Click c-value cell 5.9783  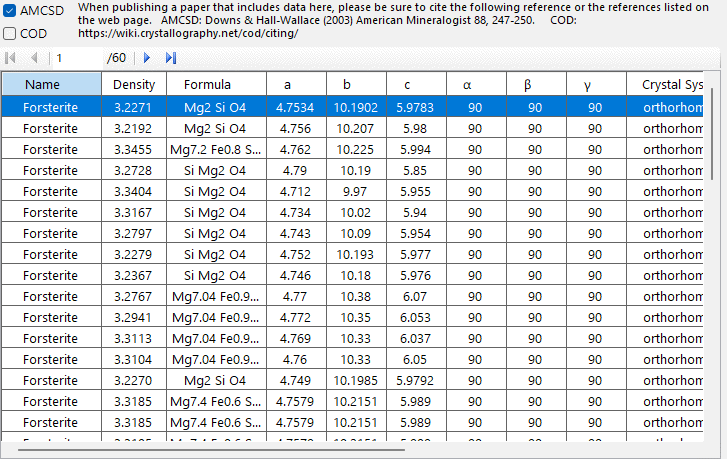[415, 108]
